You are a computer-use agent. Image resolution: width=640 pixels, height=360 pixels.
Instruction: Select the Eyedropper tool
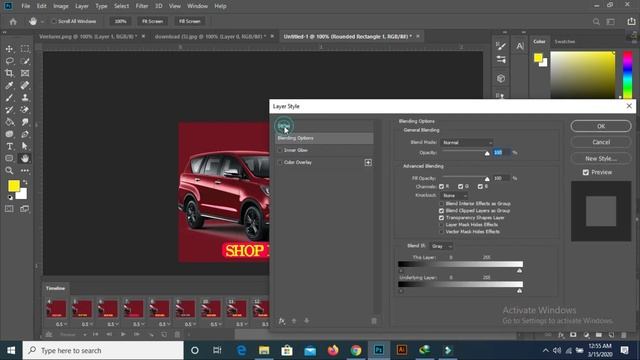click(9, 85)
